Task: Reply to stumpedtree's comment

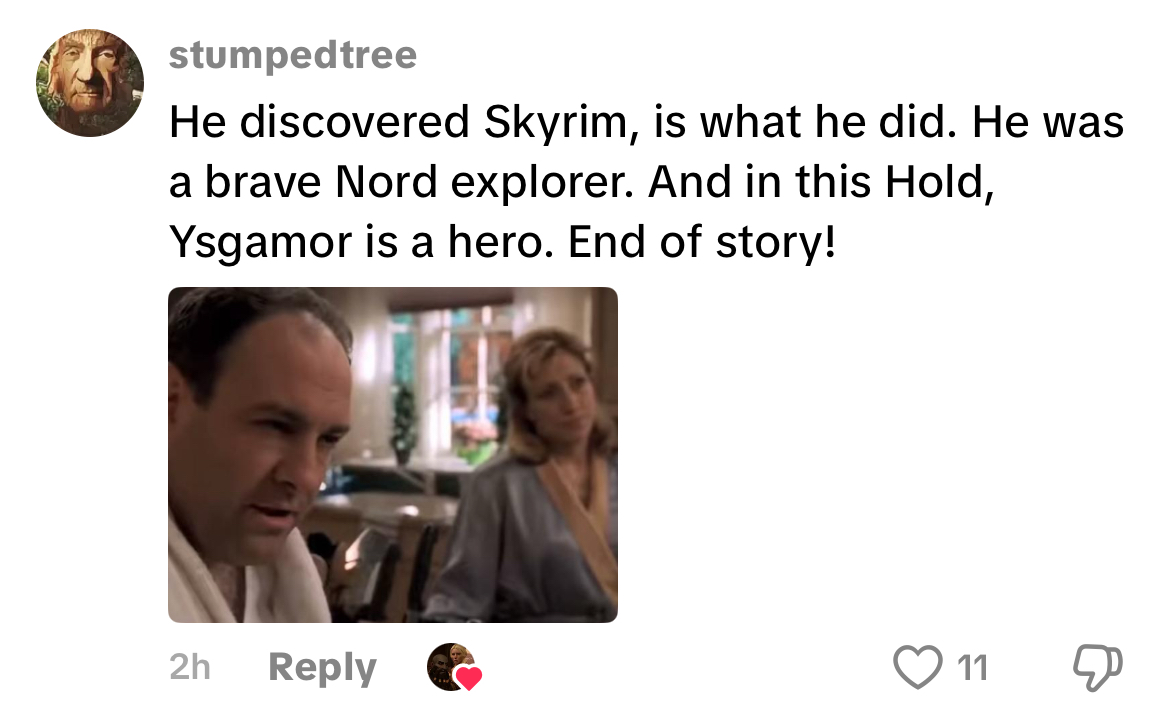Action: [322, 667]
